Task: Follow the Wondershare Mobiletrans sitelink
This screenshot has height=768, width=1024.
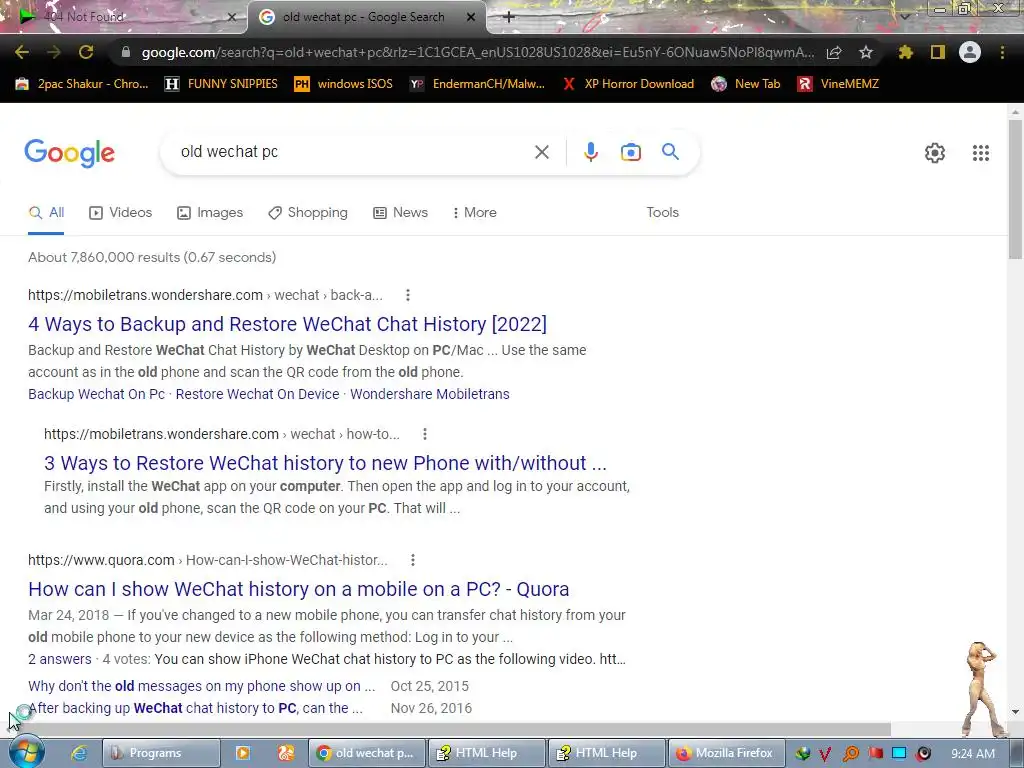Action: [x=430, y=394]
